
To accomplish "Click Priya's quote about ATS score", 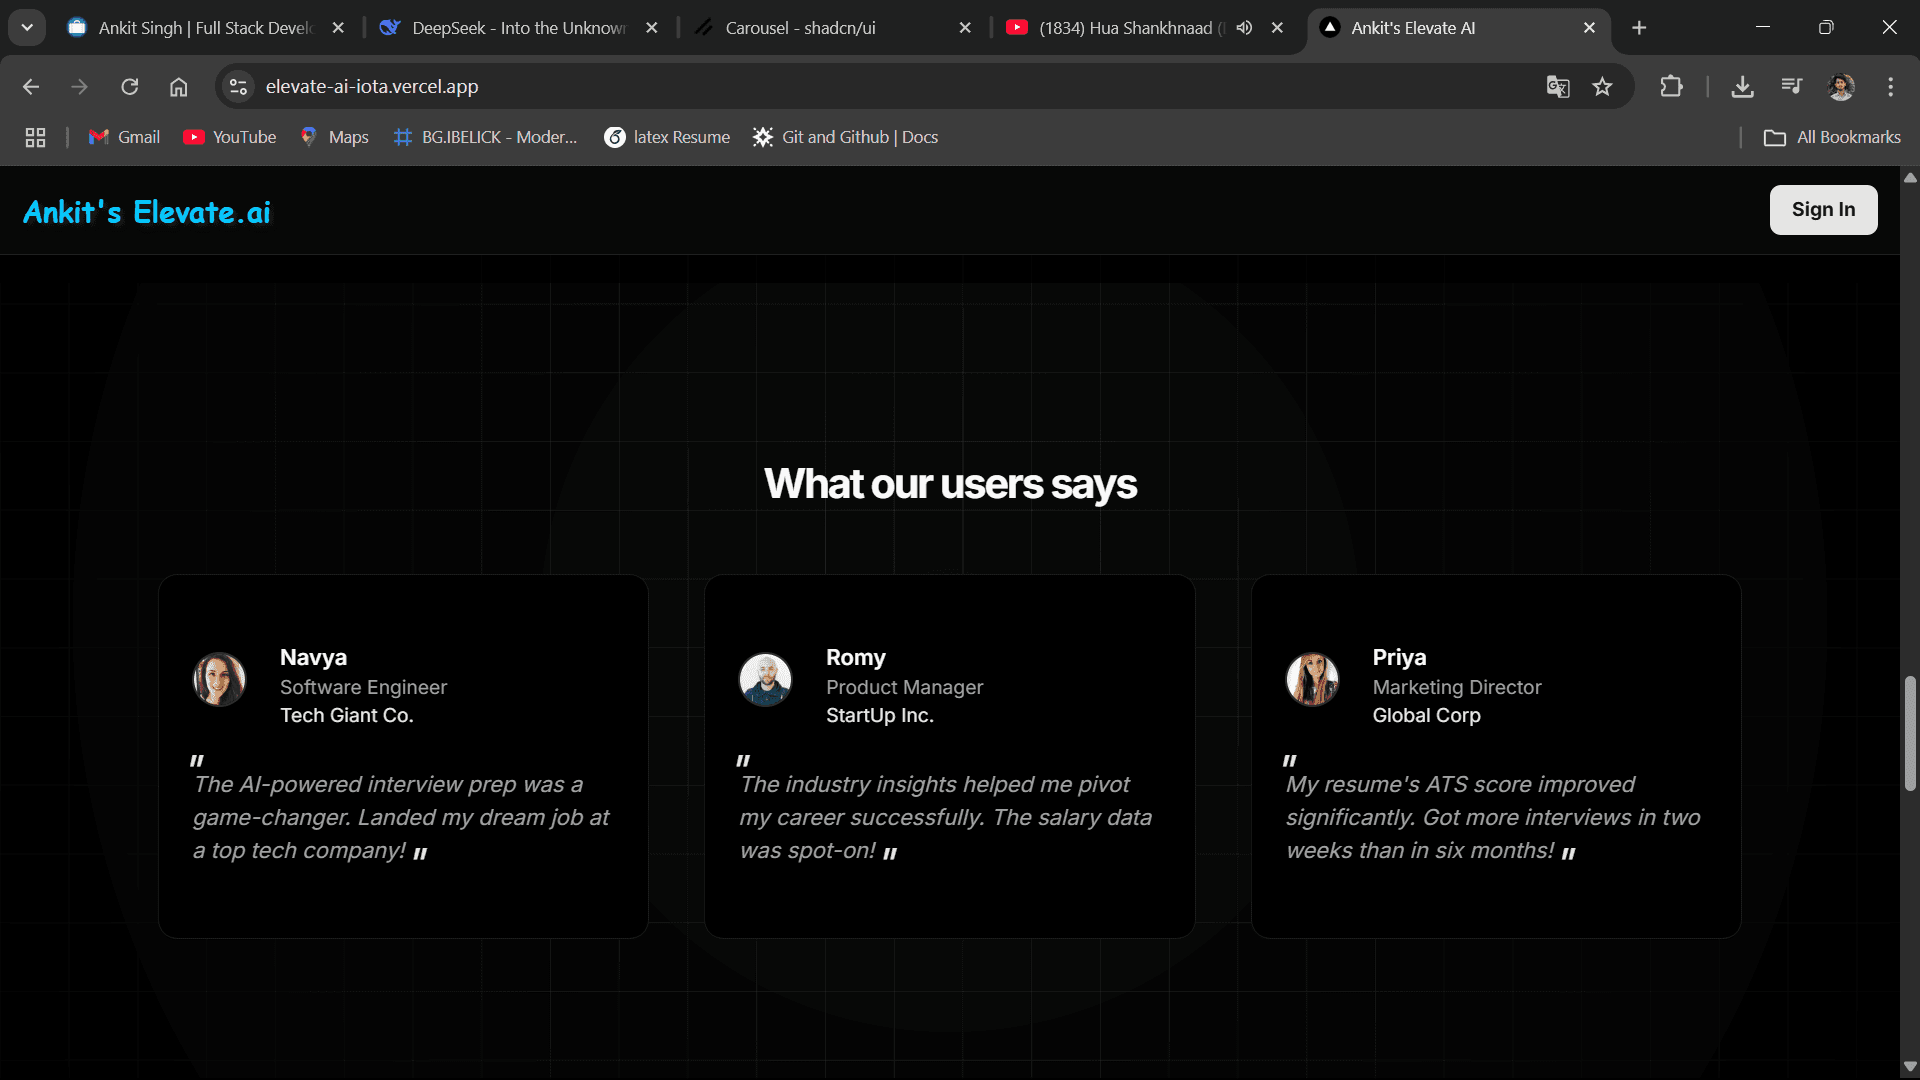I will 1493,817.
